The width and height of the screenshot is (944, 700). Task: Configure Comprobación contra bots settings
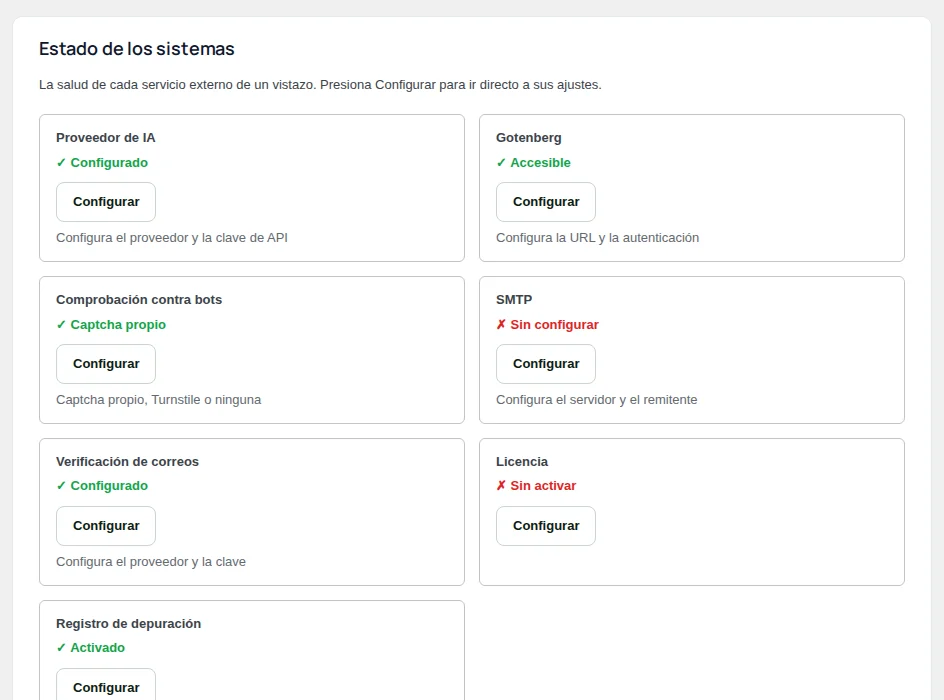point(106,364)
